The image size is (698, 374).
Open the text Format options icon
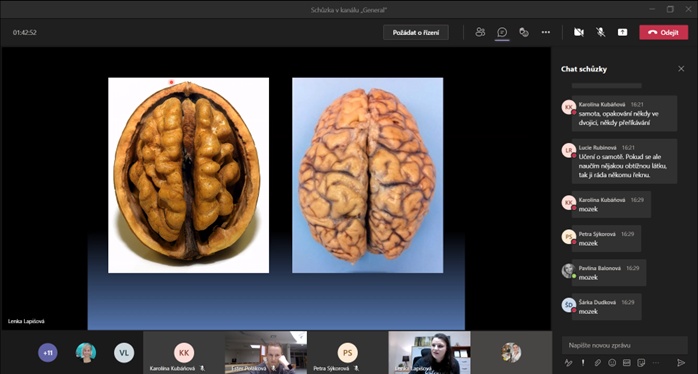pyautogui.click(x=568, y=362)
